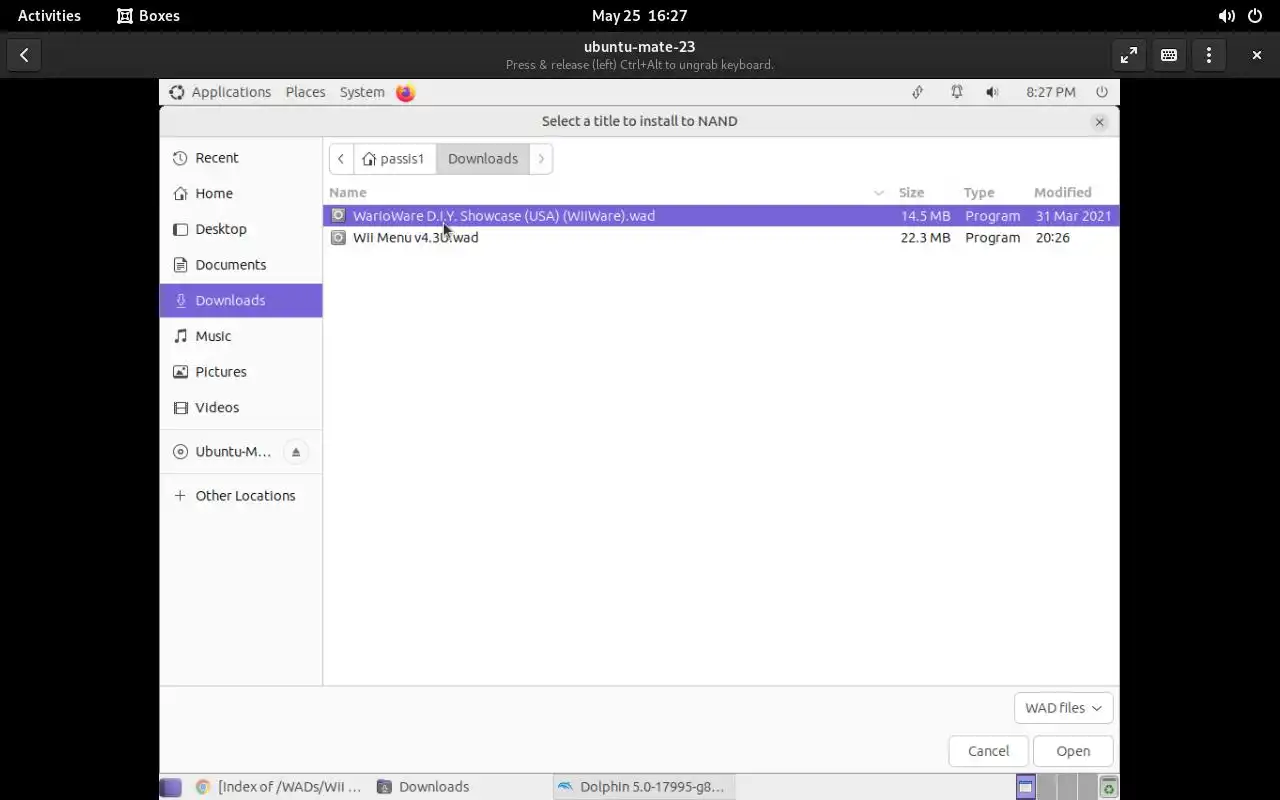Open the Ubuntu-M... disc volume
This screenshot has height=800, width=1280.
point(222,452)
